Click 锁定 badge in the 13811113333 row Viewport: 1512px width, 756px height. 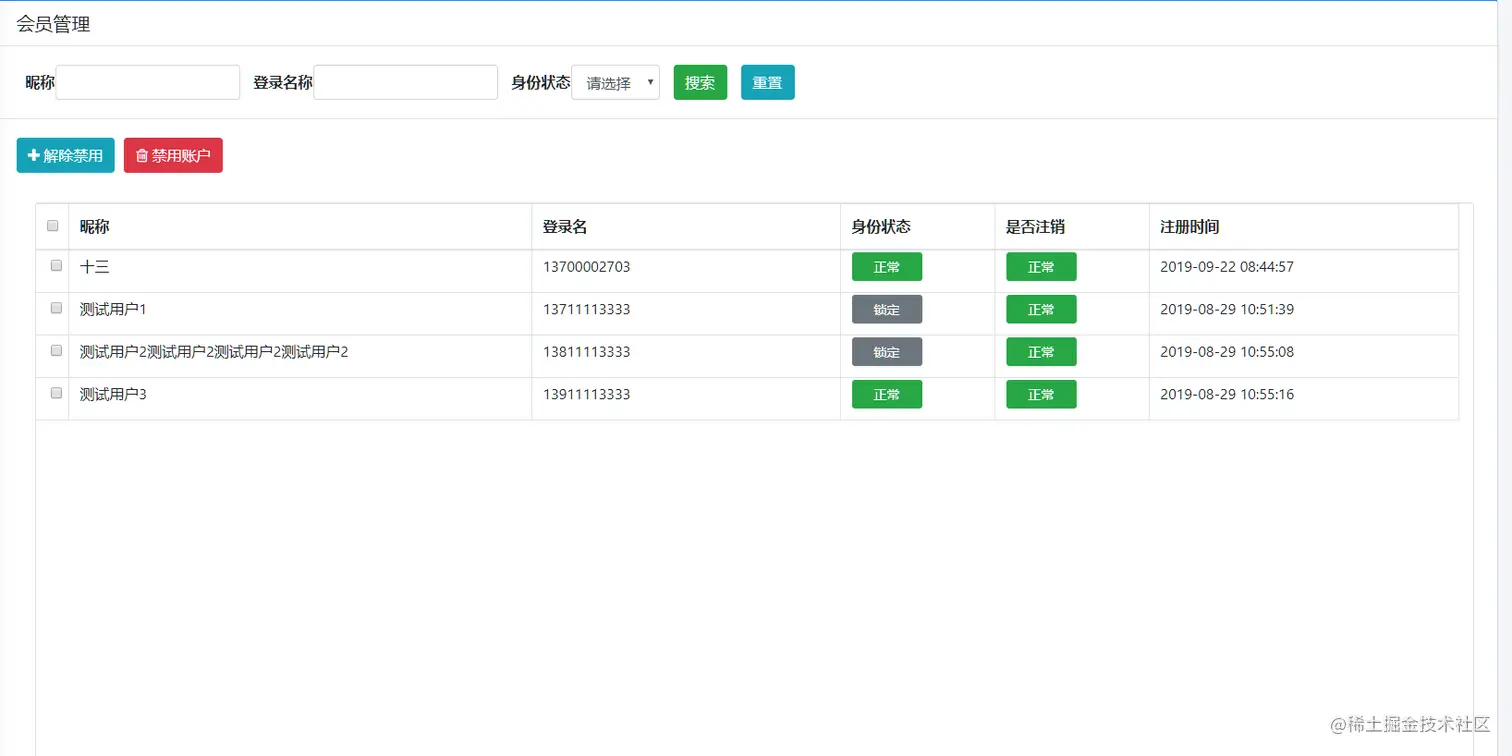click(887, 352)
